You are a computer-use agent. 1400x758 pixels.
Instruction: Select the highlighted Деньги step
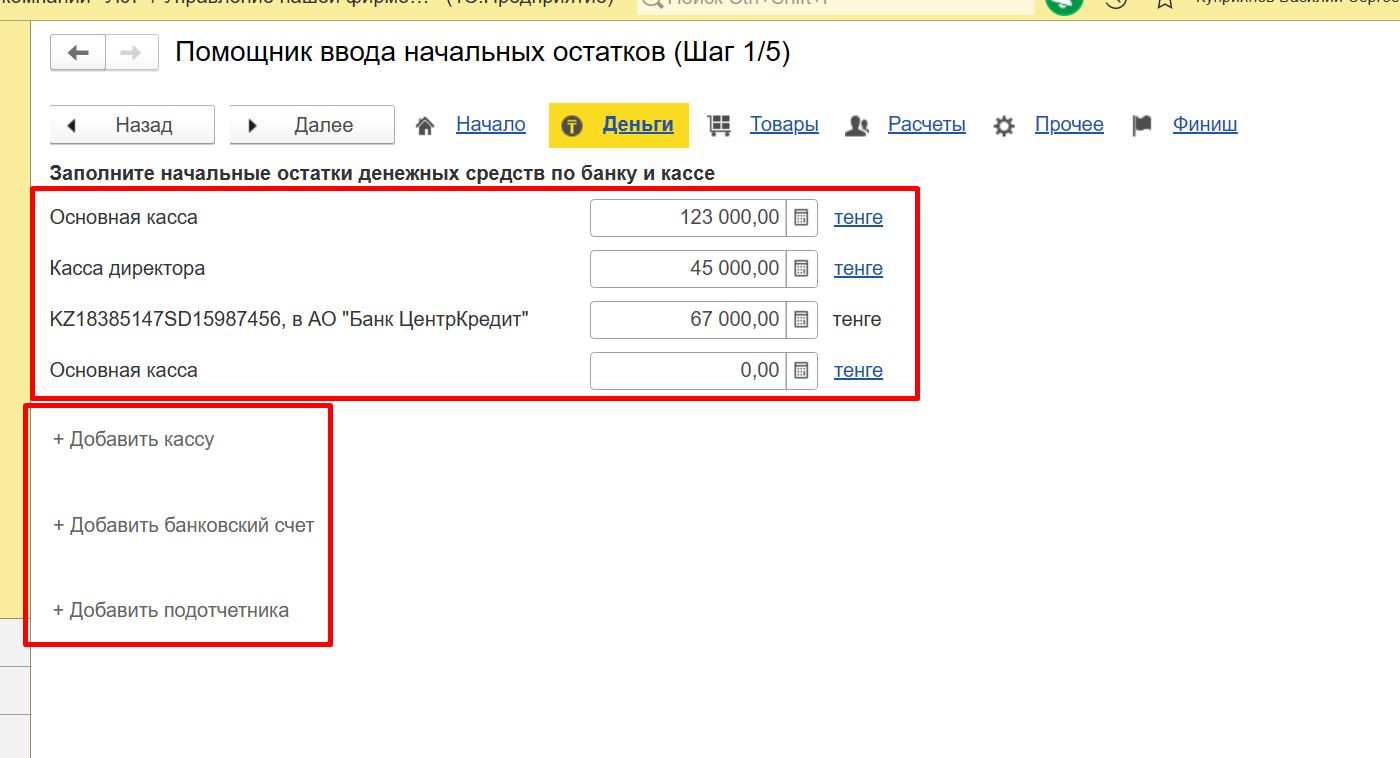tap(637, 124)
